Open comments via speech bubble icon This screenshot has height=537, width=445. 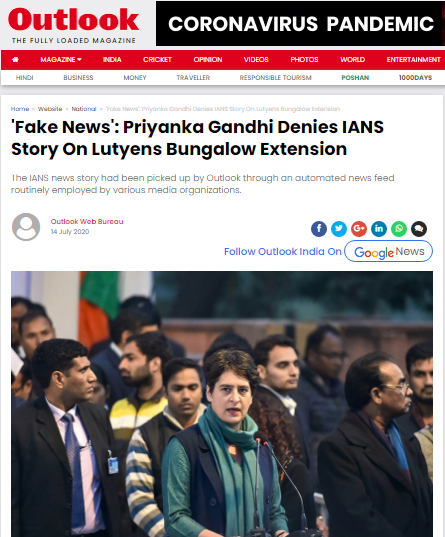tap(419, 228)
